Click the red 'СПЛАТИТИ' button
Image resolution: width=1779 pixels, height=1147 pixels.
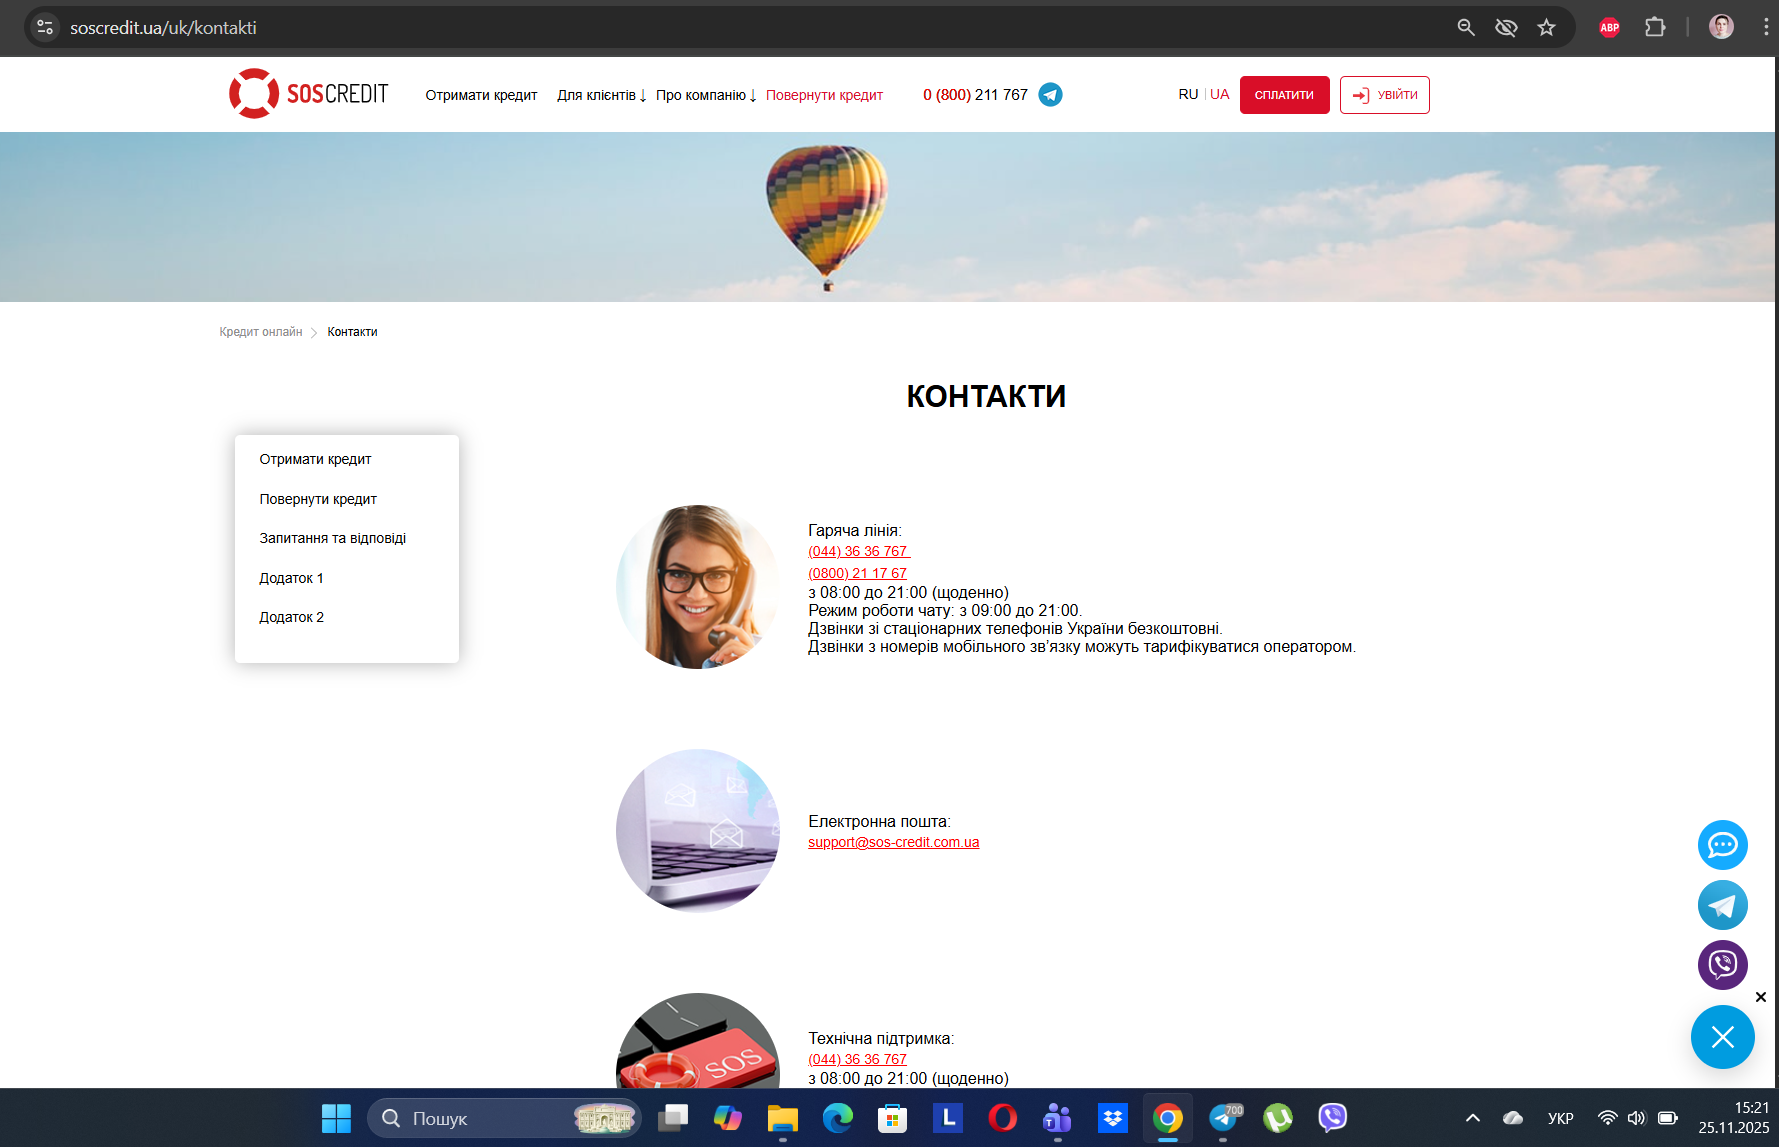[1284, 95]
